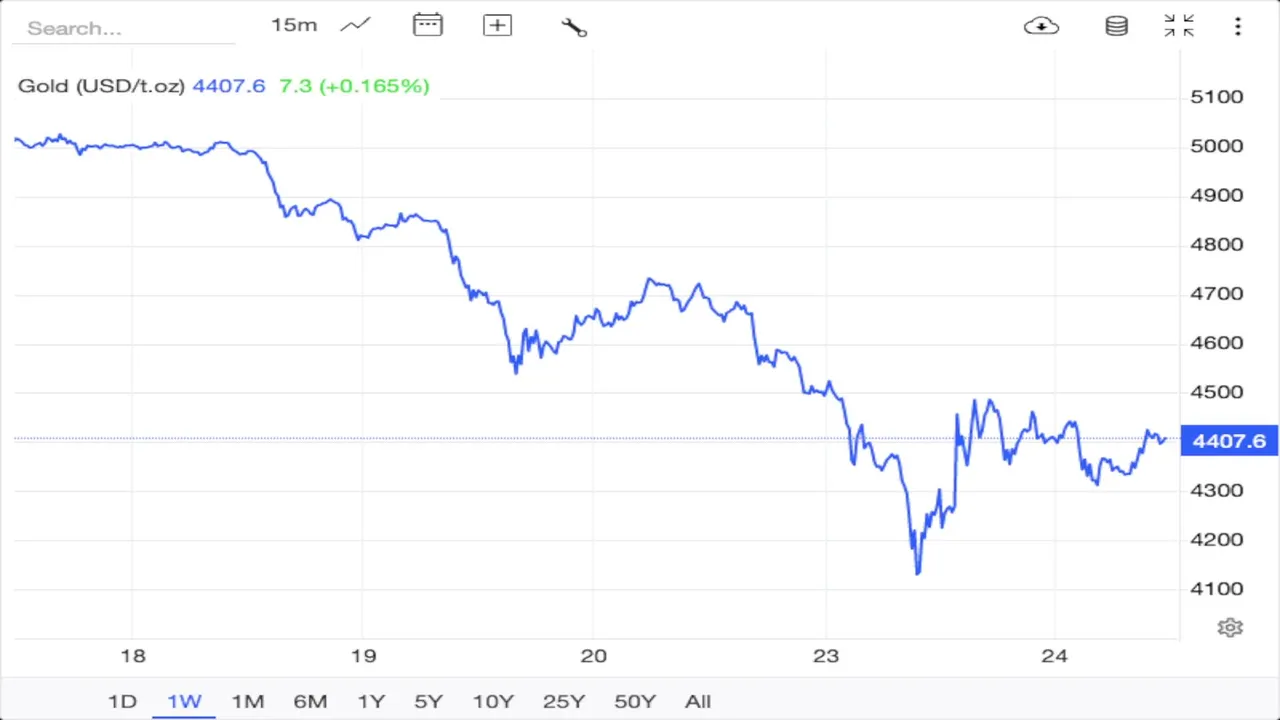1280x720 pixels.
Task: Click the add comparison plus icon
Action: [x=497, y=26]
